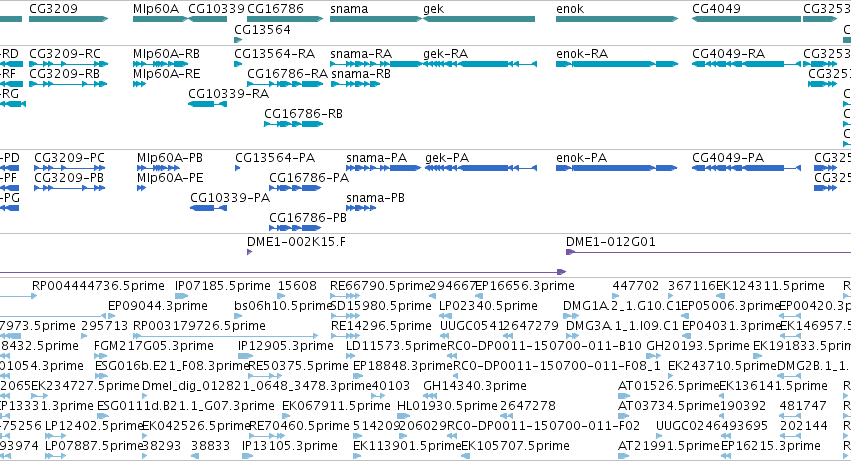The height and width of the screenshot is (461, 851).
Task: Click protein label CG3209-PC
Action: pos(69,158)
